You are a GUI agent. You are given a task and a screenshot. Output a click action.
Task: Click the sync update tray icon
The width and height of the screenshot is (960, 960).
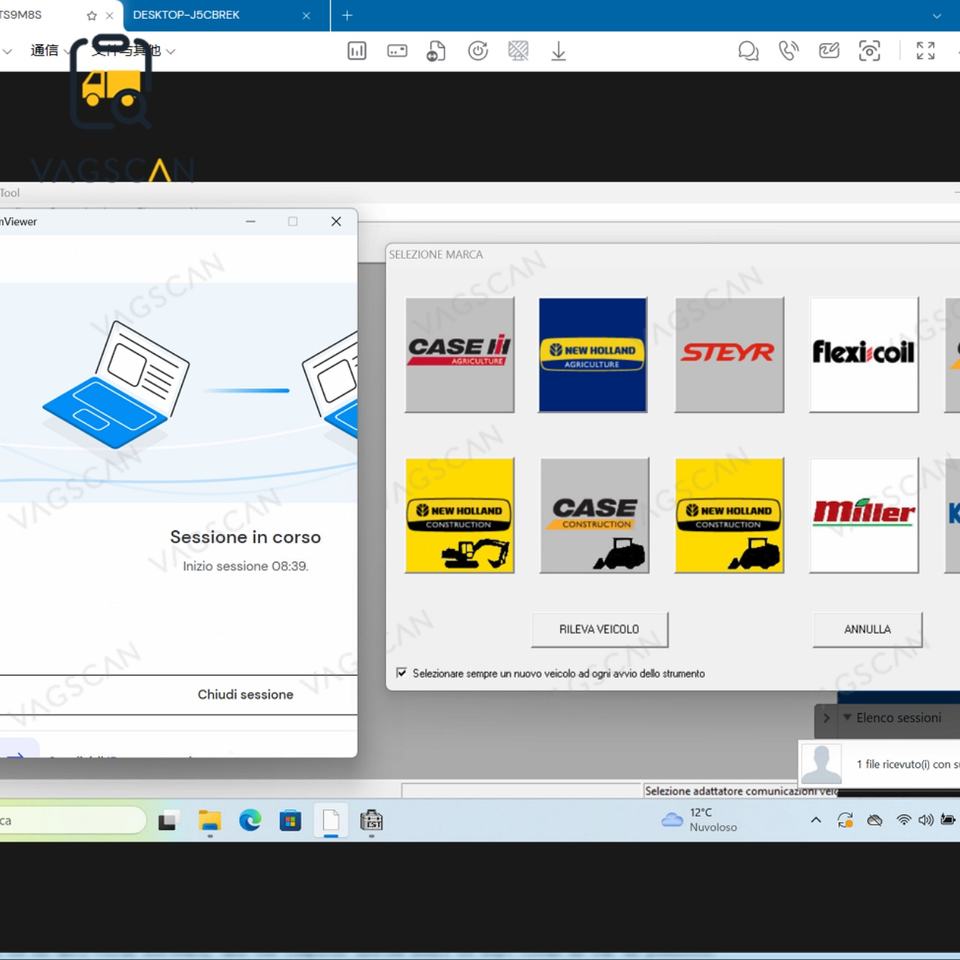(846, 820)
